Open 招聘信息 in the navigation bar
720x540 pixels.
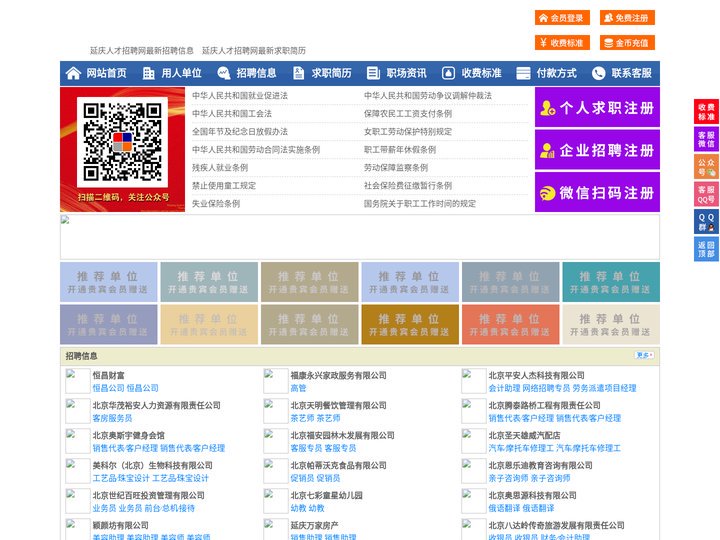(256, 73)
